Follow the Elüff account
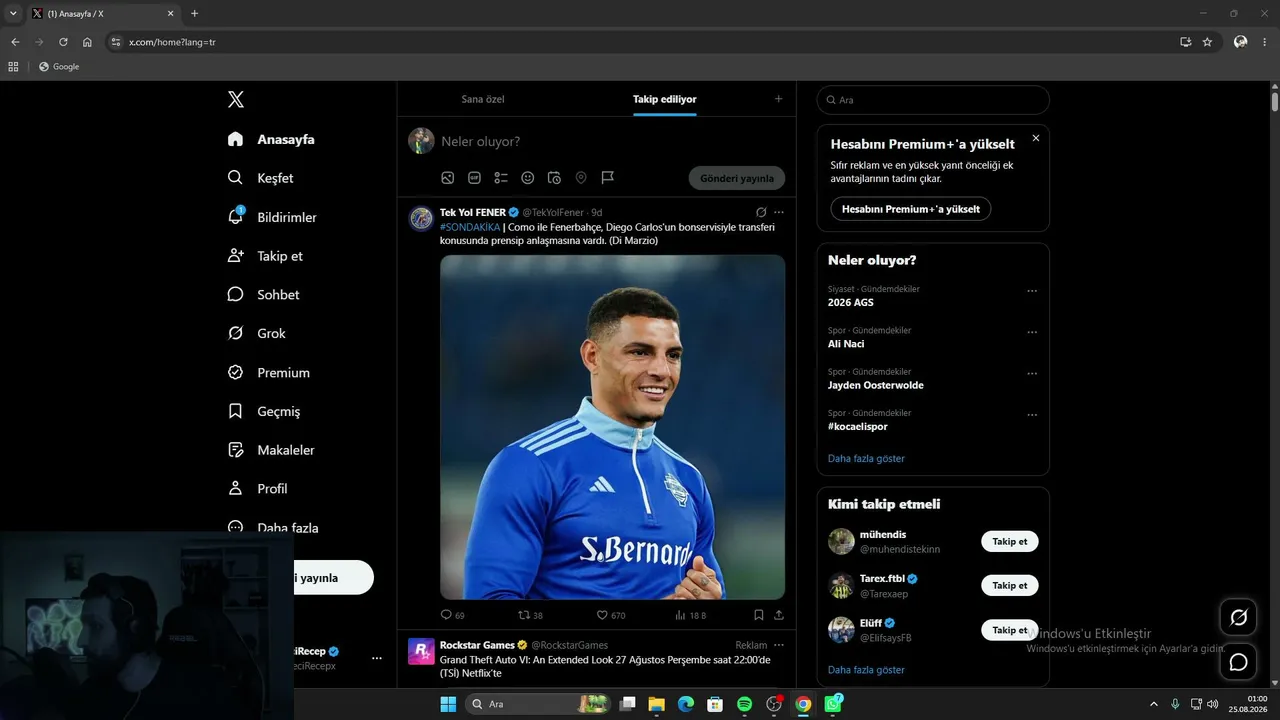 pos(1010,630)
